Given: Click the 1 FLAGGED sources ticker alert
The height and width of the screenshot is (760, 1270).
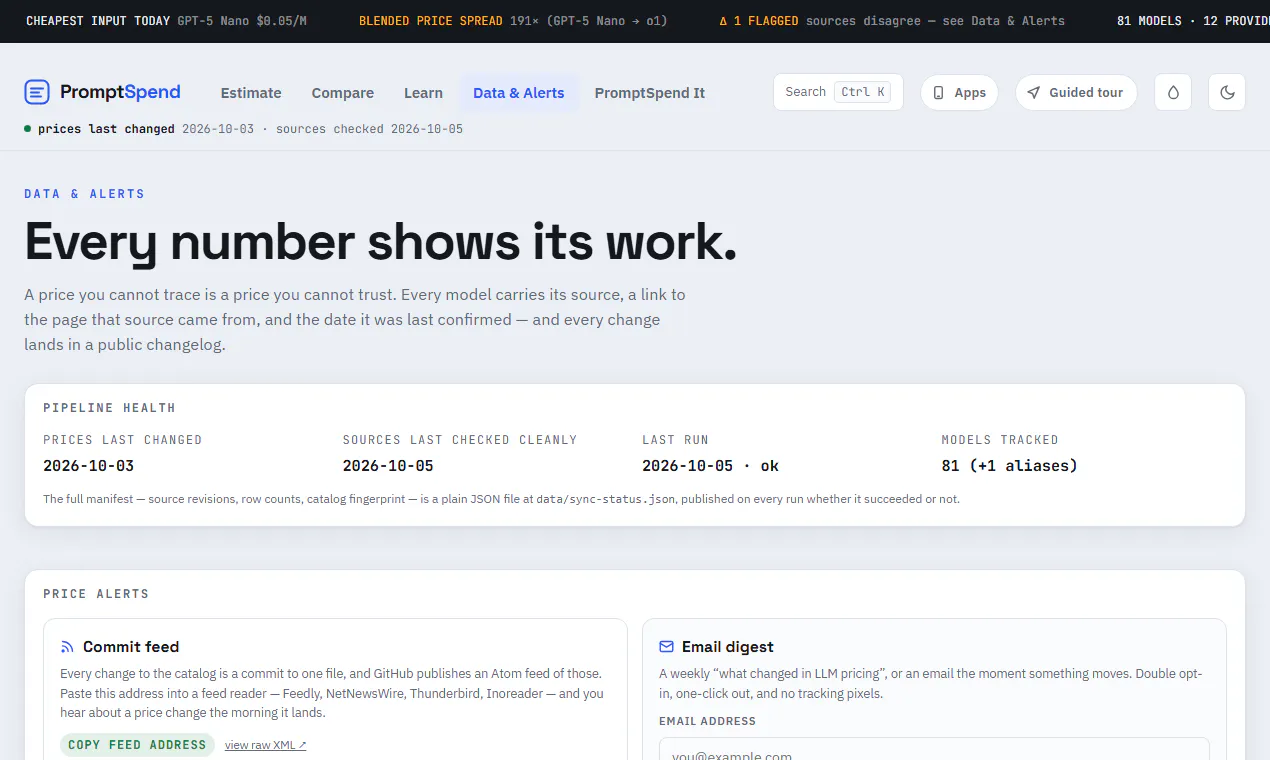Looking at the screenshot, I should click(x=892, y=21).
